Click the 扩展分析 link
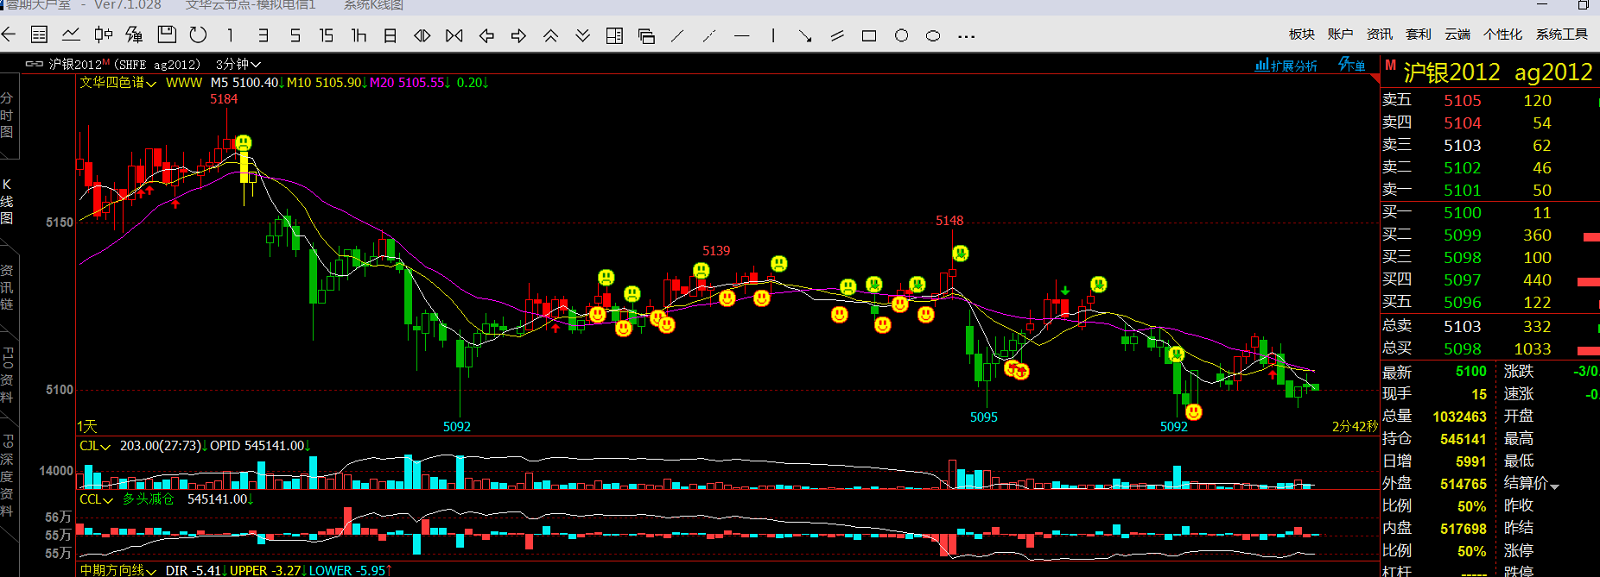This screenshot has height=577, width=1600. coord(1287,65)
